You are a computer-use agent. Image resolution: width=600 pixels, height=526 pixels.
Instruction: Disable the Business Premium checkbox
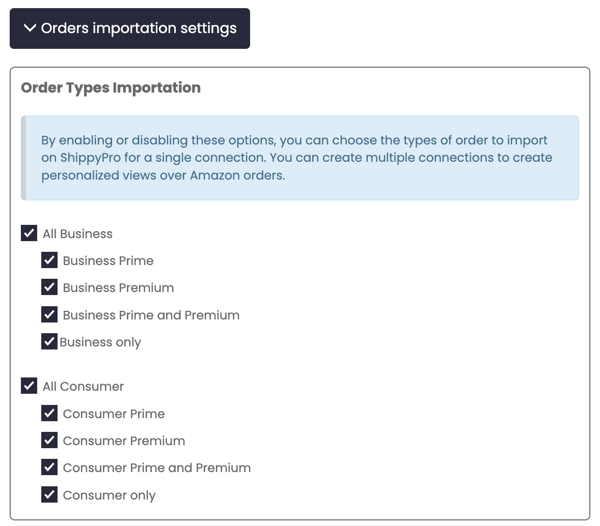pos(49,287)
